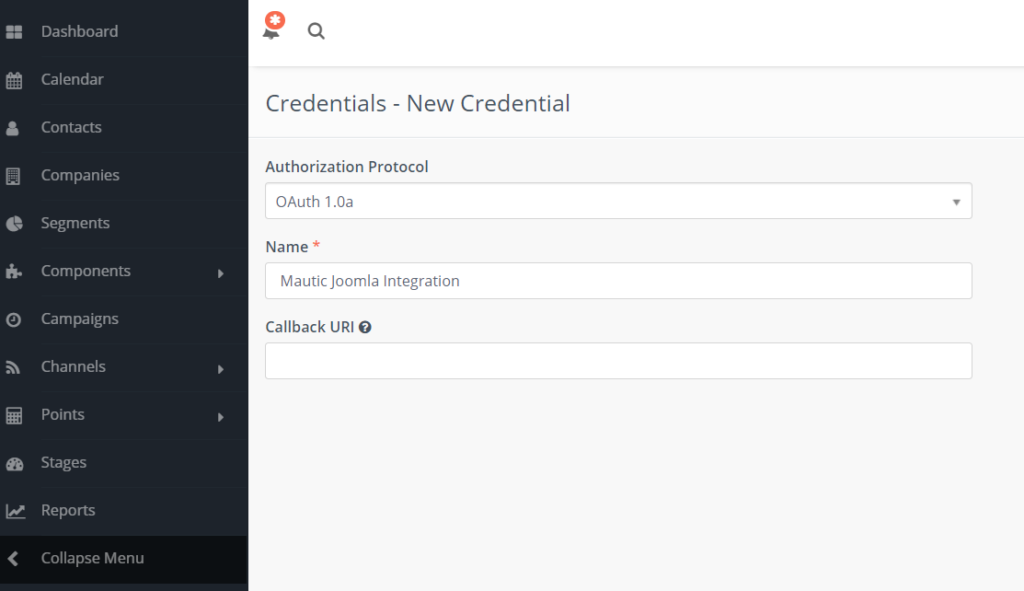This screenshot has width=1024, height=591.
Task: Click the Campaigns clock icon
Action: 13,319
